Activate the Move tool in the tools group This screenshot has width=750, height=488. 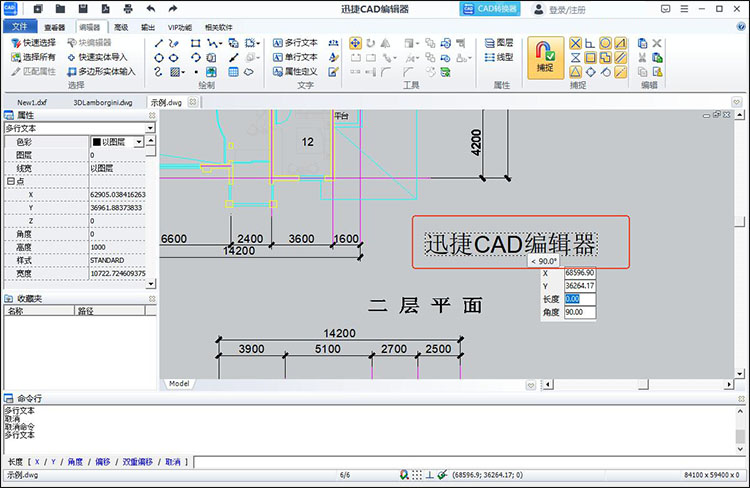tap(355, 44)
